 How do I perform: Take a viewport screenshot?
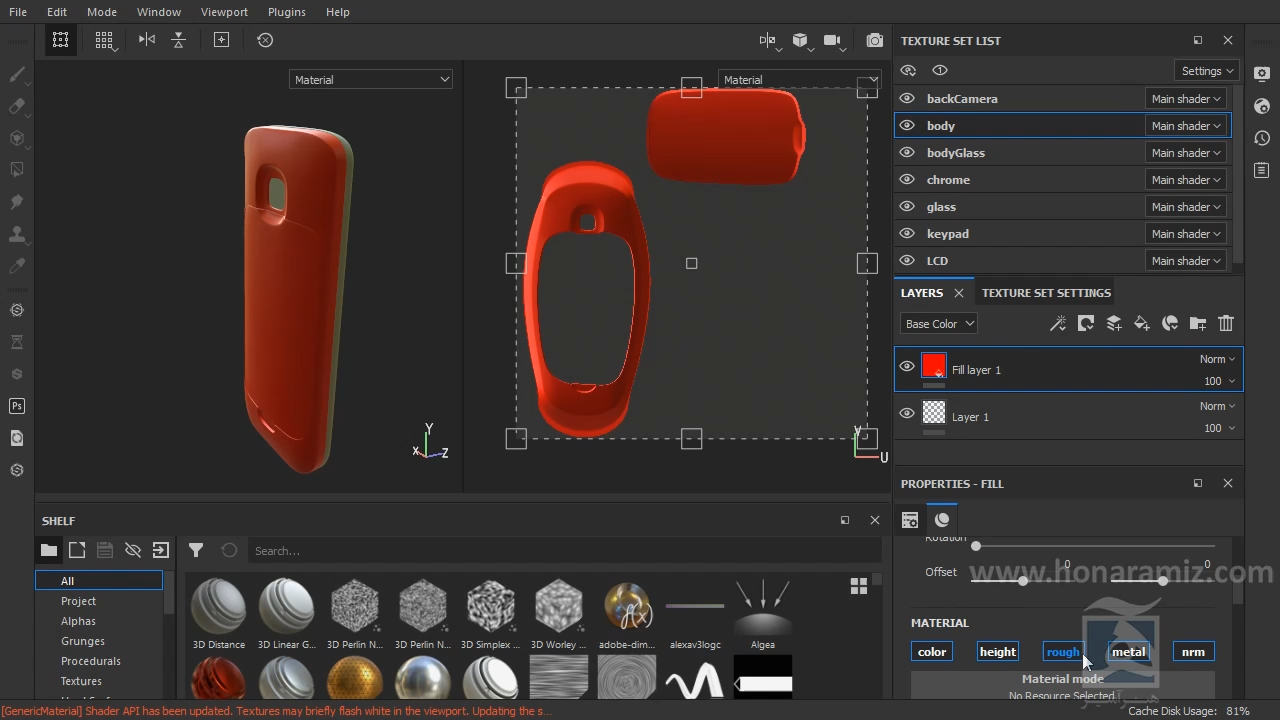(x=875, y=40)
